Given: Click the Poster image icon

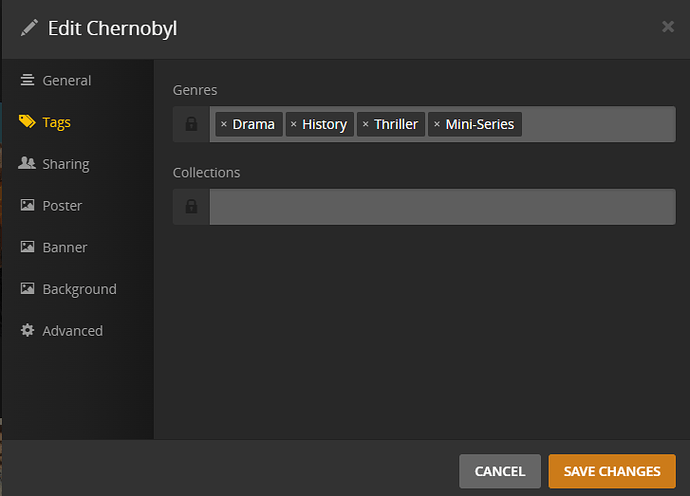Looking at the screenshot, I should tap(27, 205).
